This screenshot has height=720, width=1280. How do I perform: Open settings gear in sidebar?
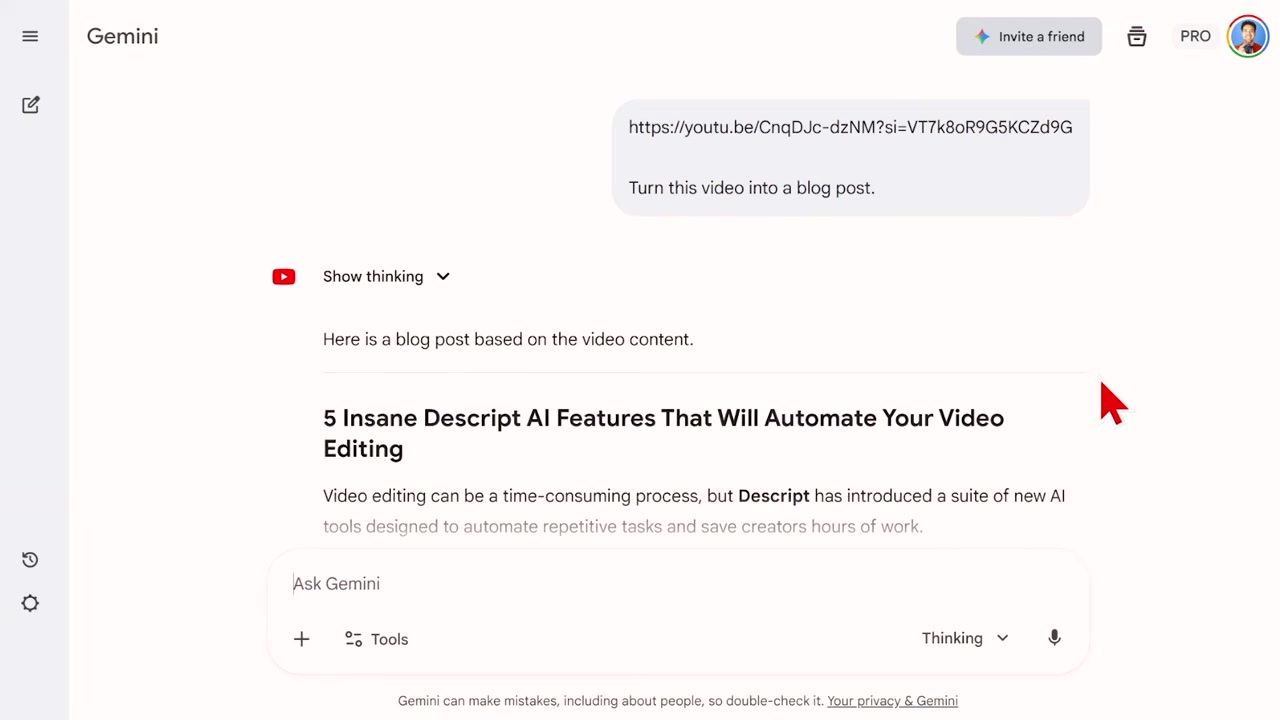click(x=30, y=604)
